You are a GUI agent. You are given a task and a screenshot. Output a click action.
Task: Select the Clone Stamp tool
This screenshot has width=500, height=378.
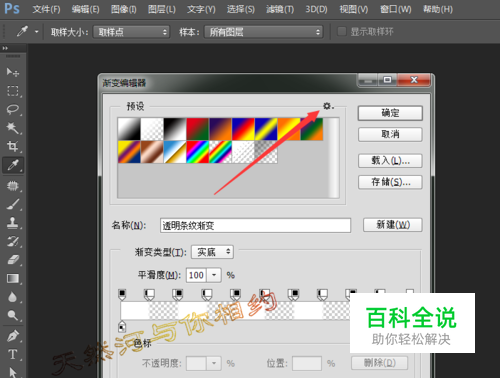[x=13, y=222]
